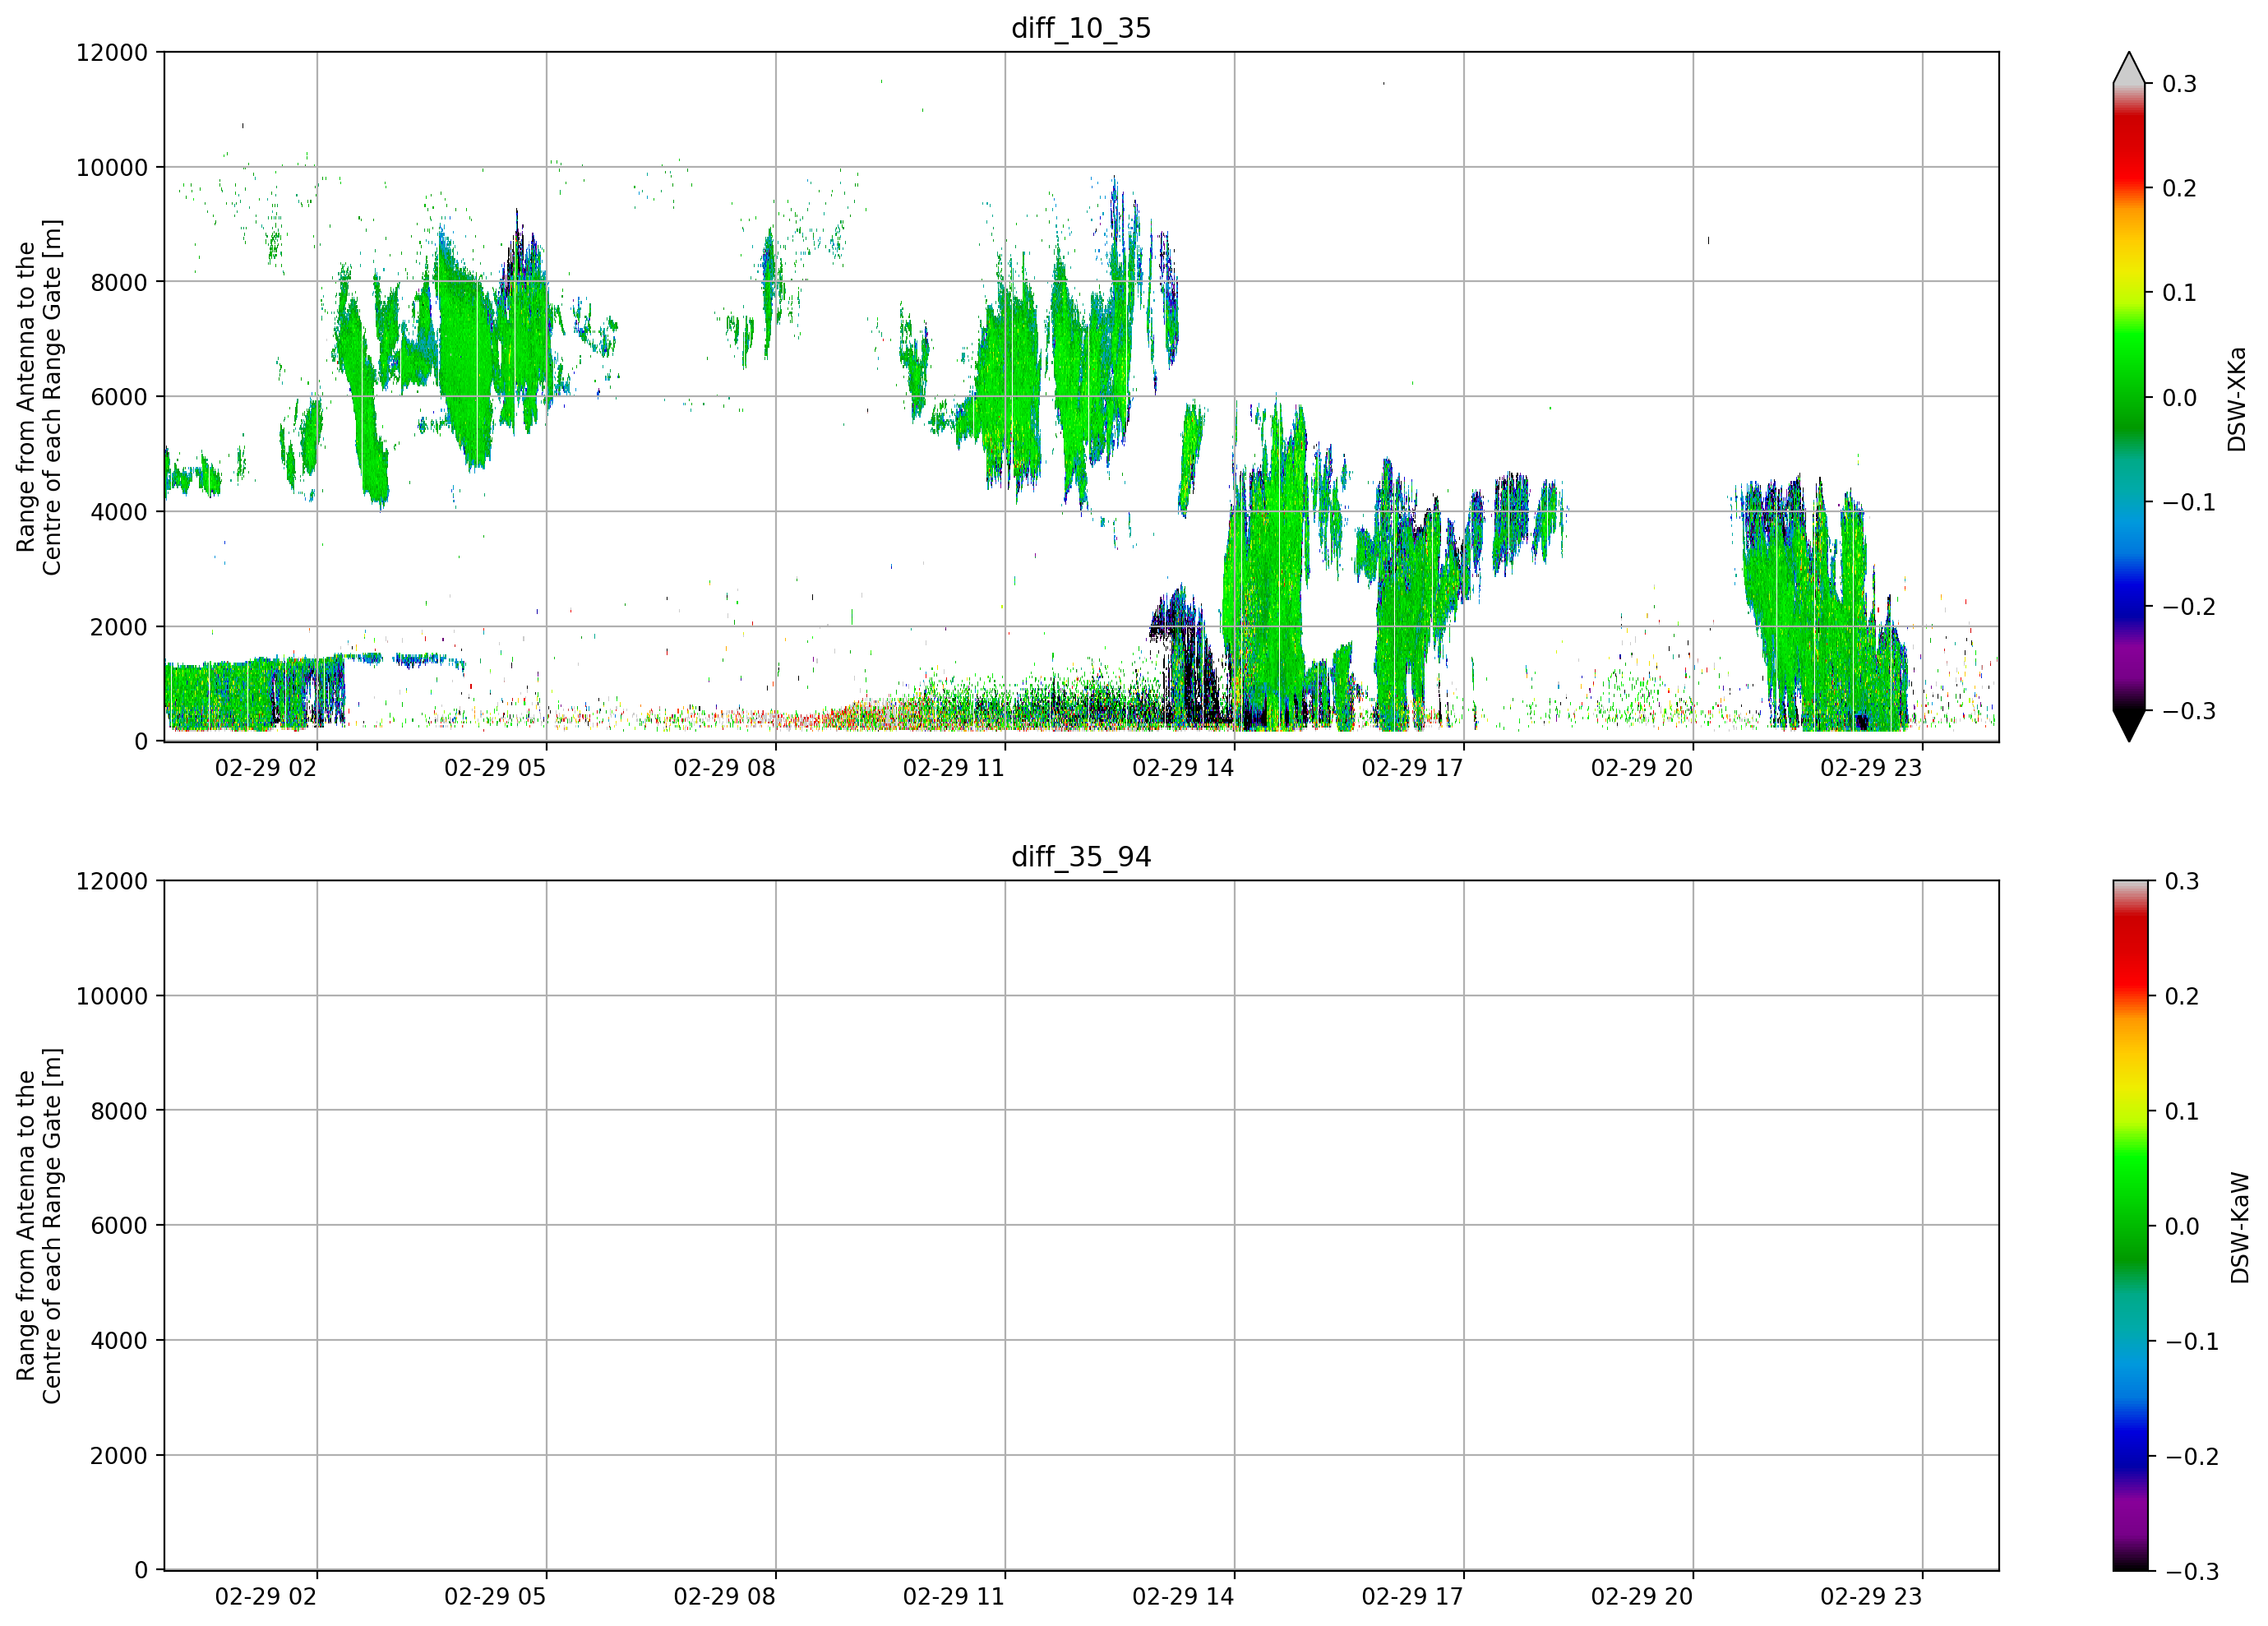This screenshot has height=1626, width=2268.
Task: Click the 02-29 08 tick label on top plot
Action: coord(724,768)
